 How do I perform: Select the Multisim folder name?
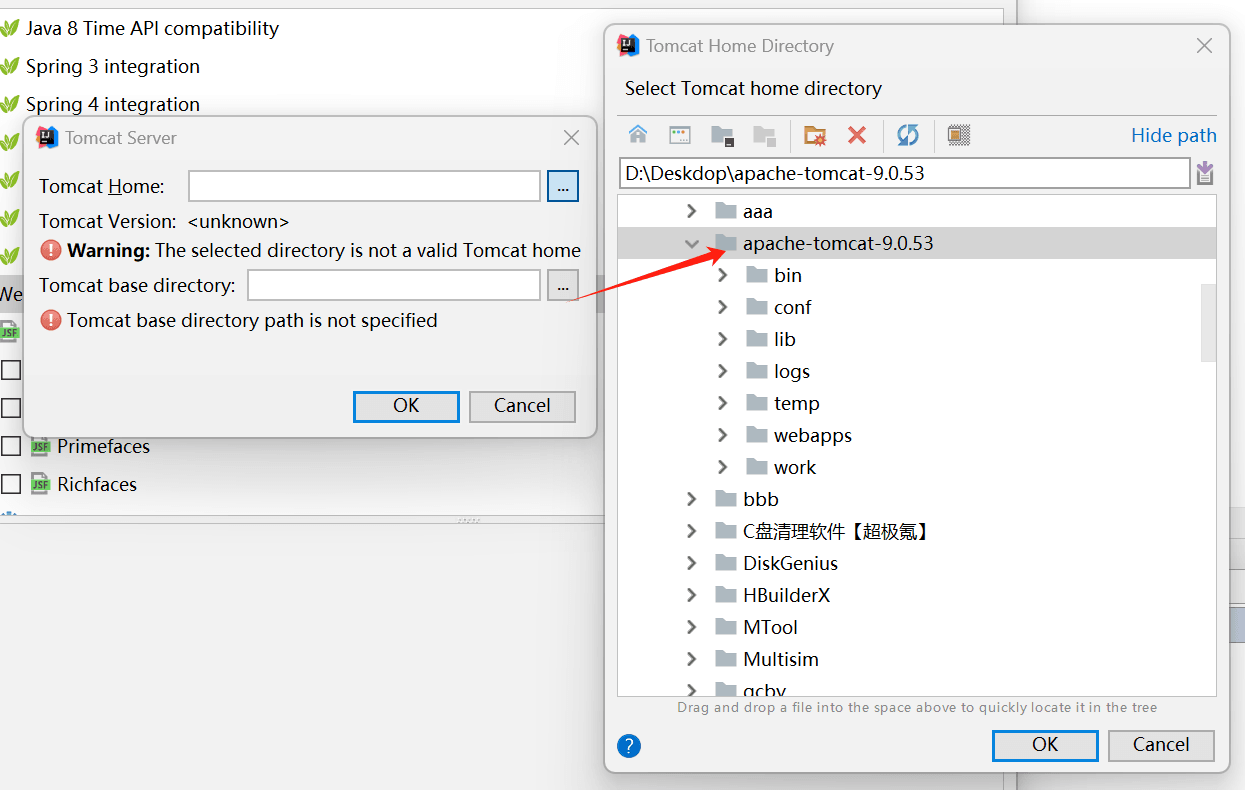point(781,659)
